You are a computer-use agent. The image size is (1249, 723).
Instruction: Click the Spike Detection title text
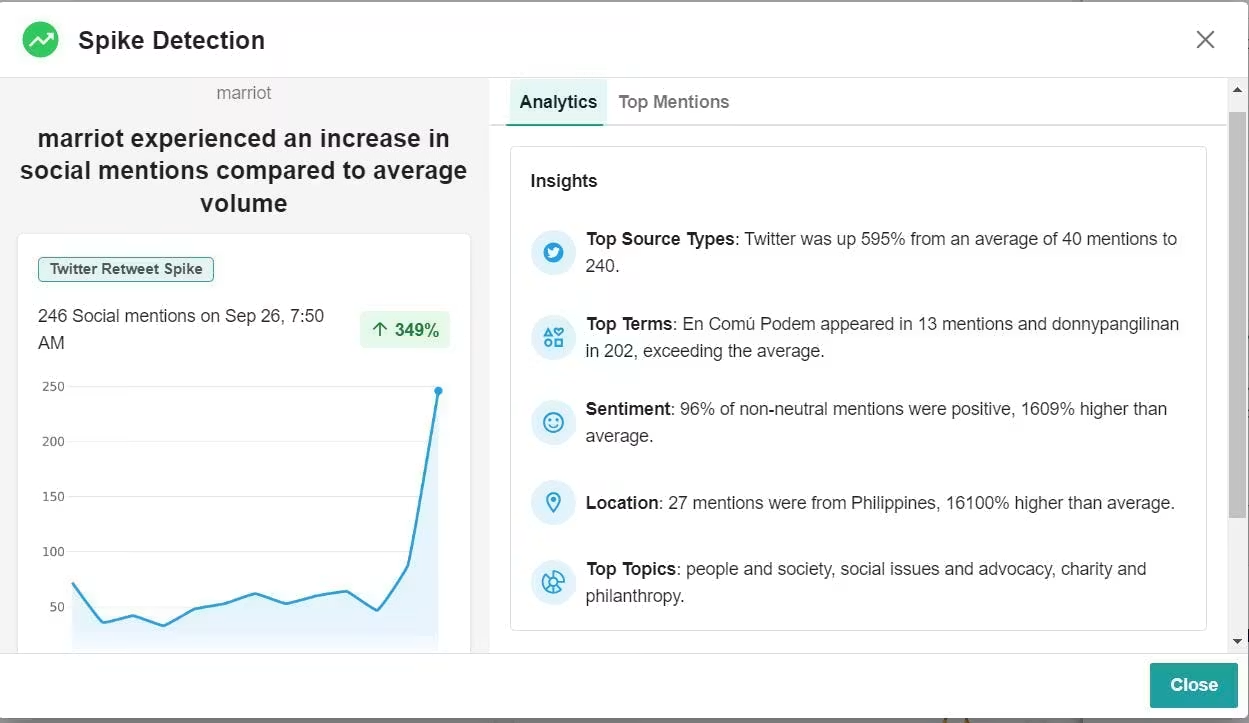(172, 41)
